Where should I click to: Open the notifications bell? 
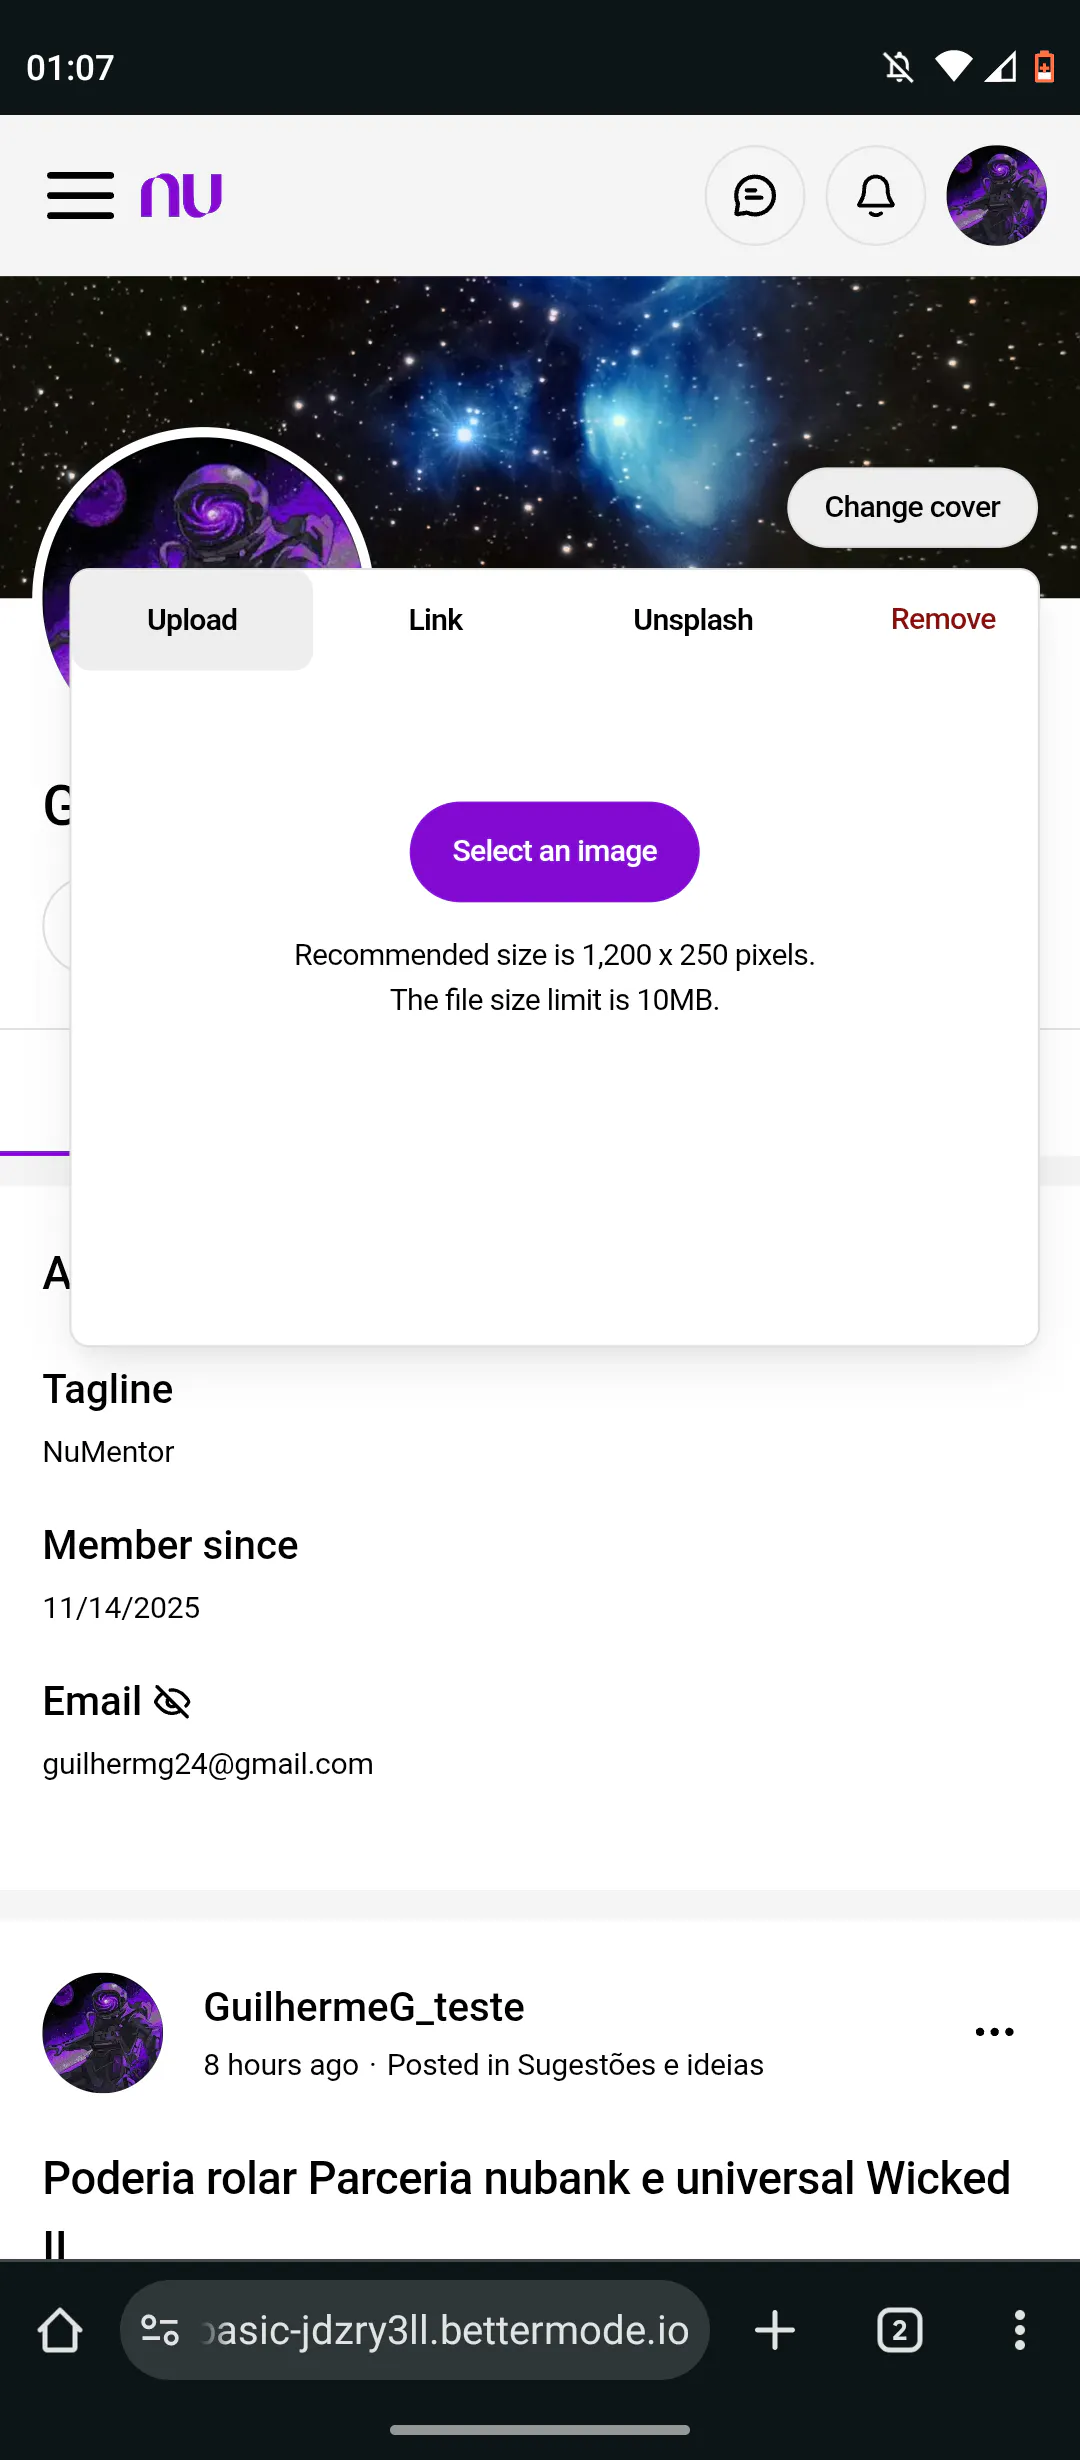coord(875,196)
